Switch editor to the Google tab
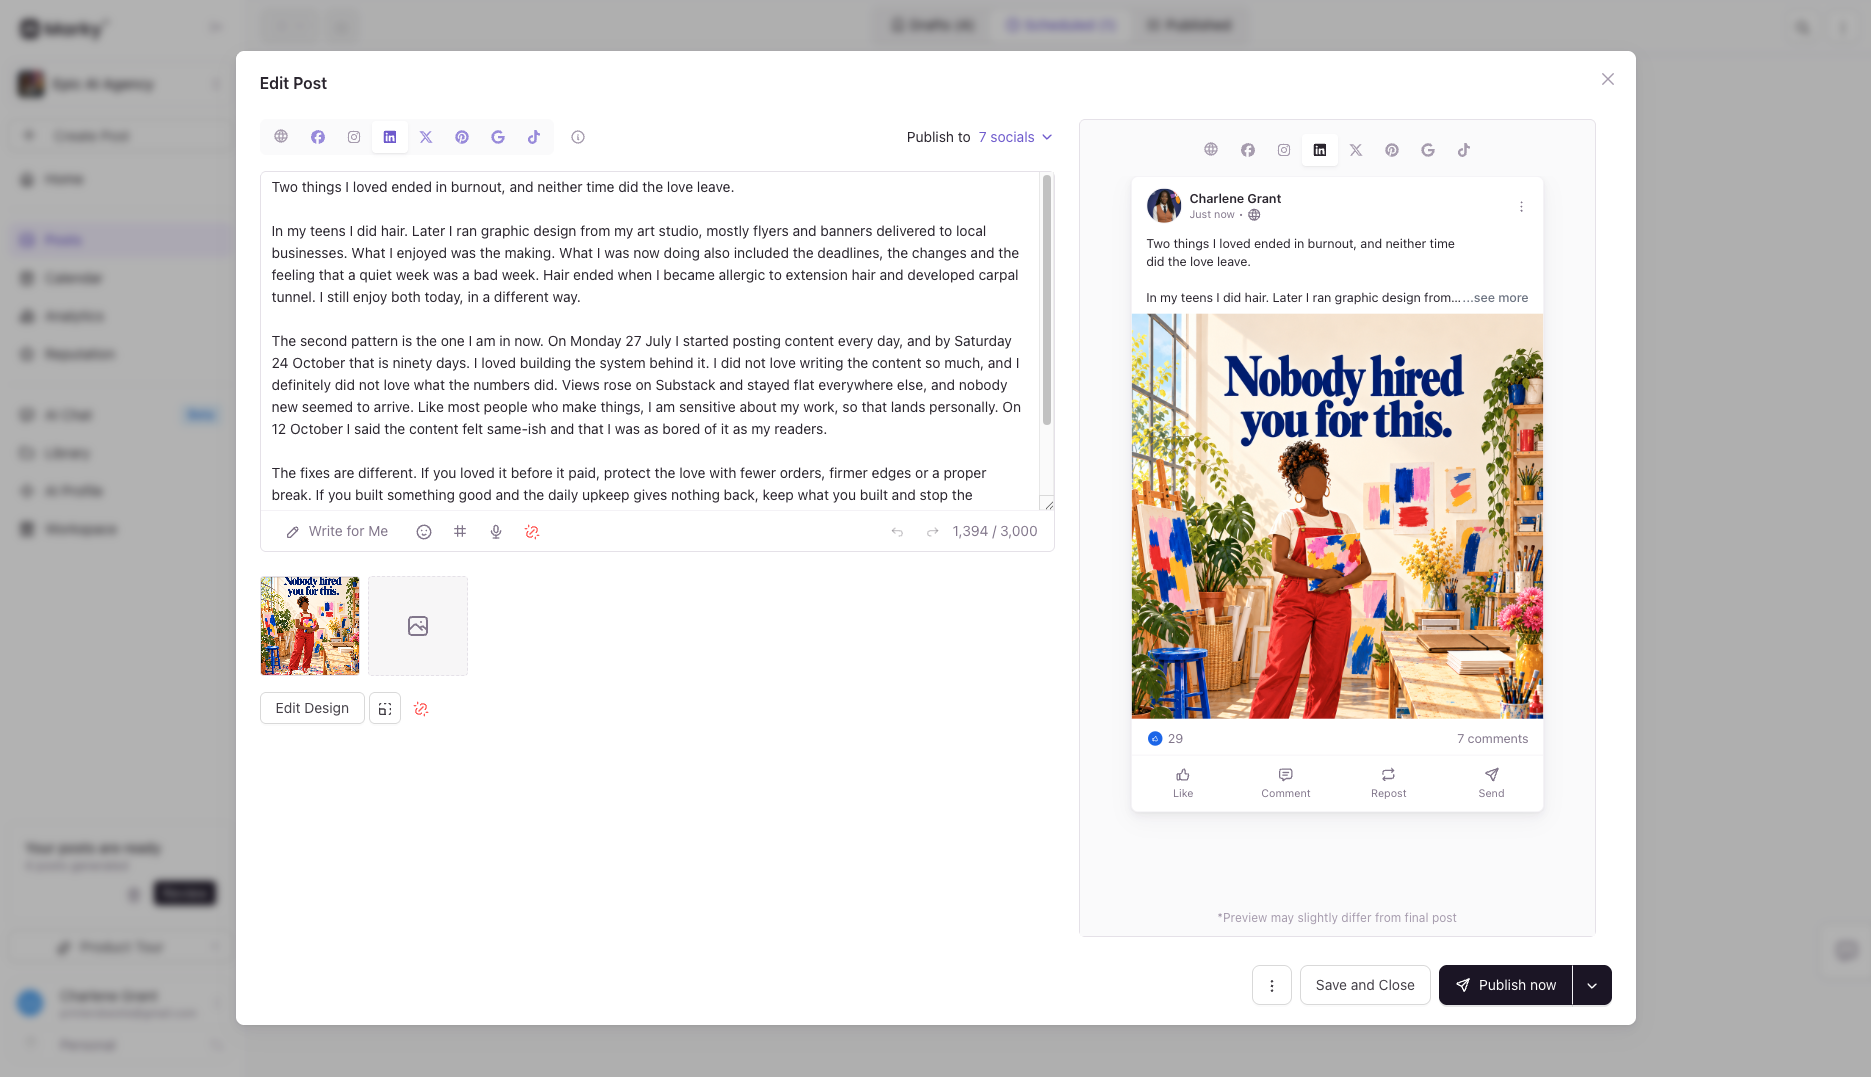Image resolution: width=1871 pixels, height=1077 pixels. tap(498, 137)
